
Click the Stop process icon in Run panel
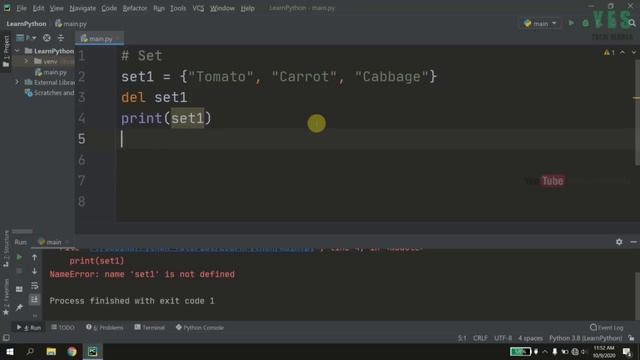[19, 271]
